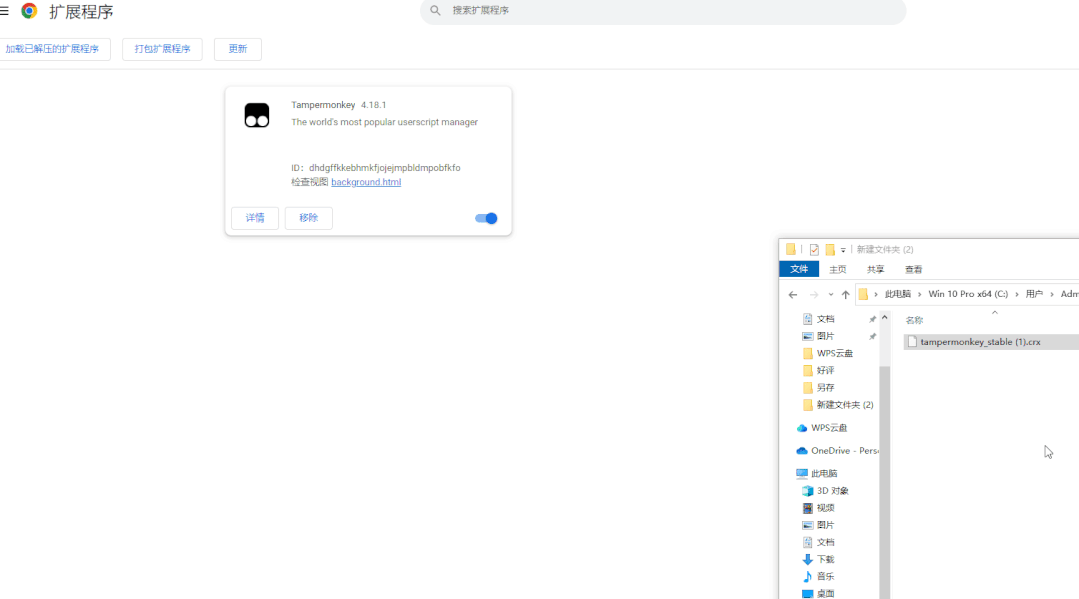Open the background.html inspect link
Screen dimensions: 1079x599
(x=366, y=182)
